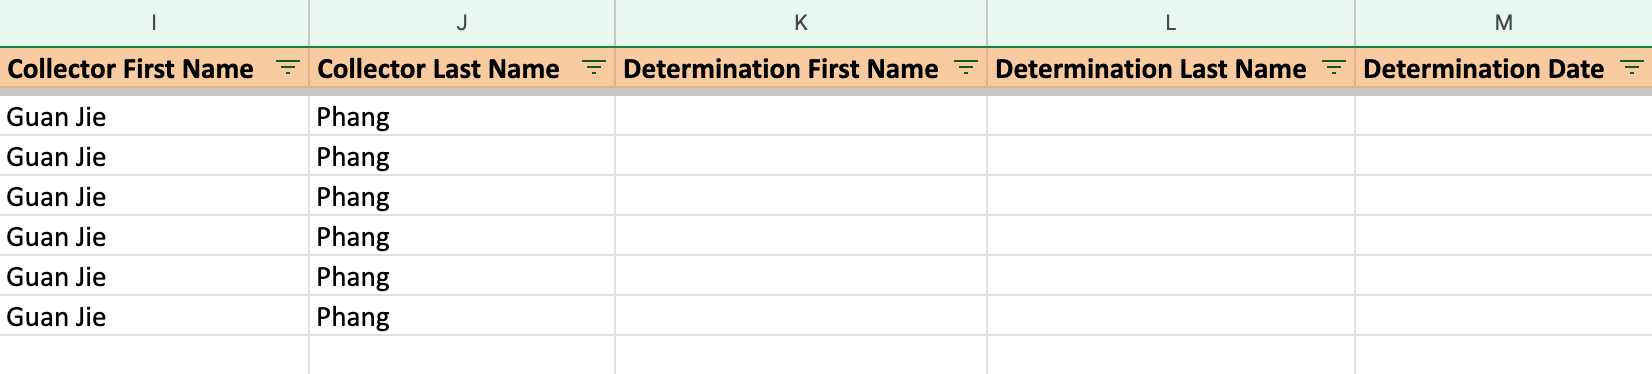Select fourth Phang cell in column J

point(462,236)
